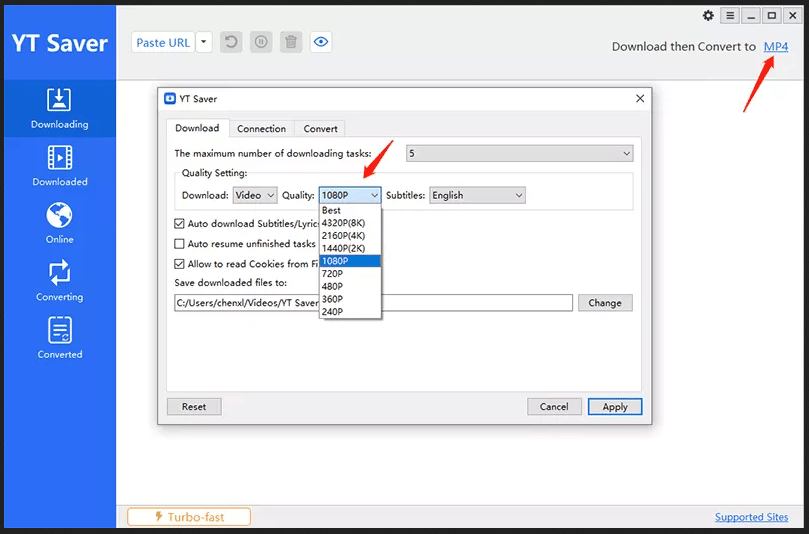Toggle Allow to read Cookies checkbox

tap(180, 264)
